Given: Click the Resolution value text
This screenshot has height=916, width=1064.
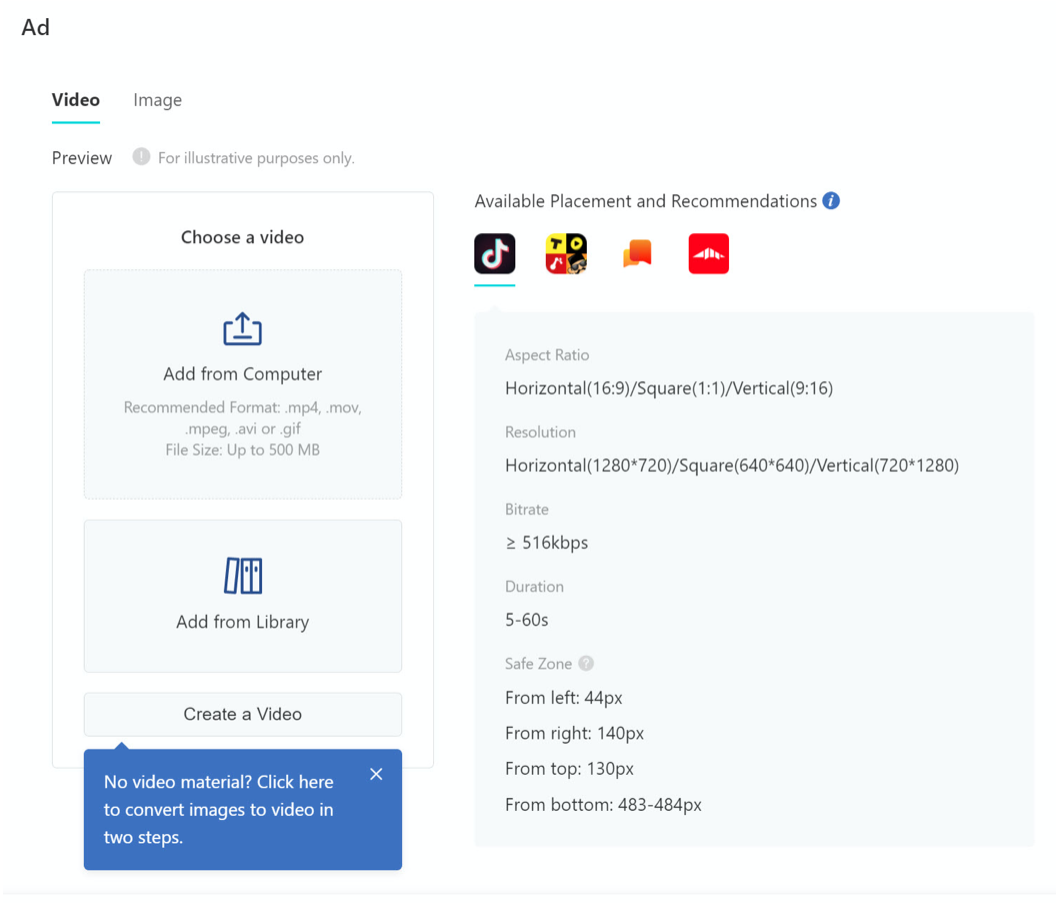Looking at the screenshot, I should (731, 465).
